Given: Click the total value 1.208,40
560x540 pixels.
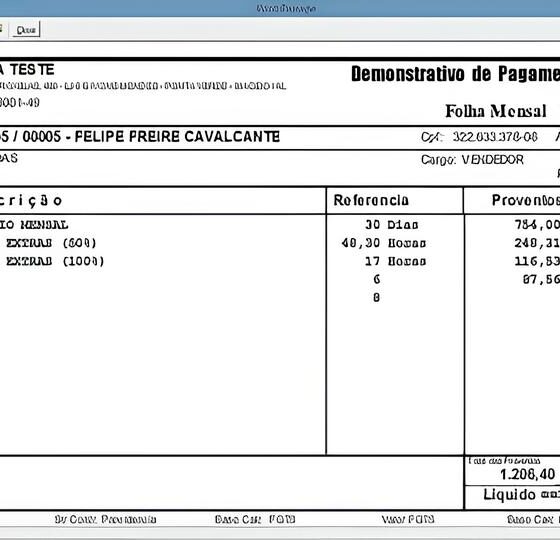Looking at the screenshot, I should (528, 474).
